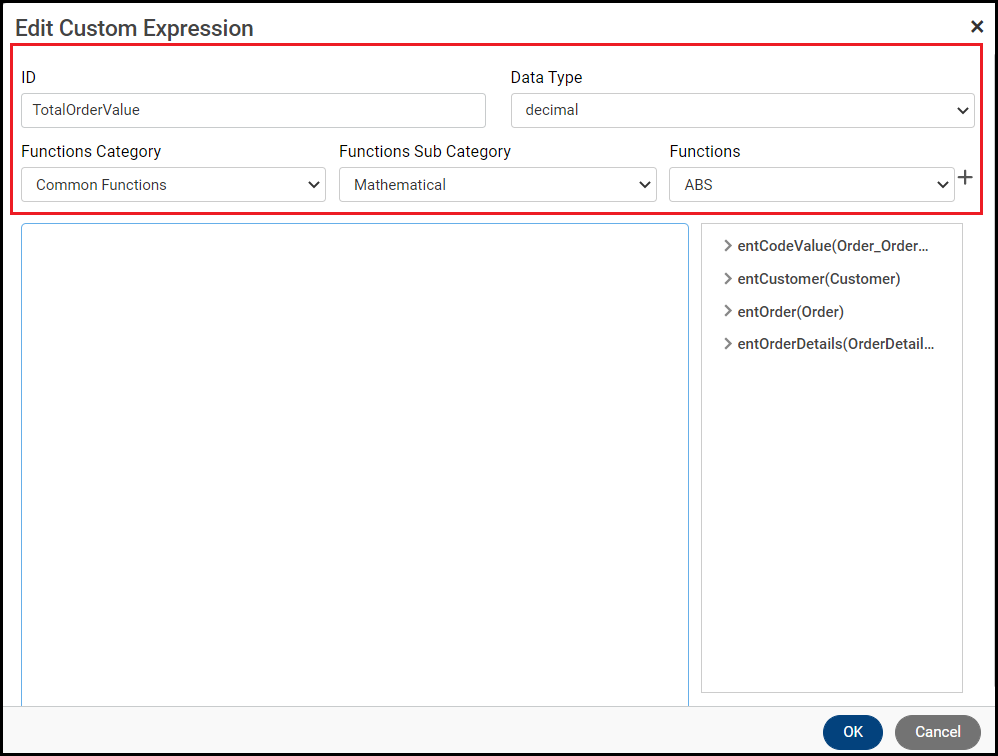Open the Functions Sub Category dropdown
The width and height of the screenshot is (998, 756).
(497, 185)
